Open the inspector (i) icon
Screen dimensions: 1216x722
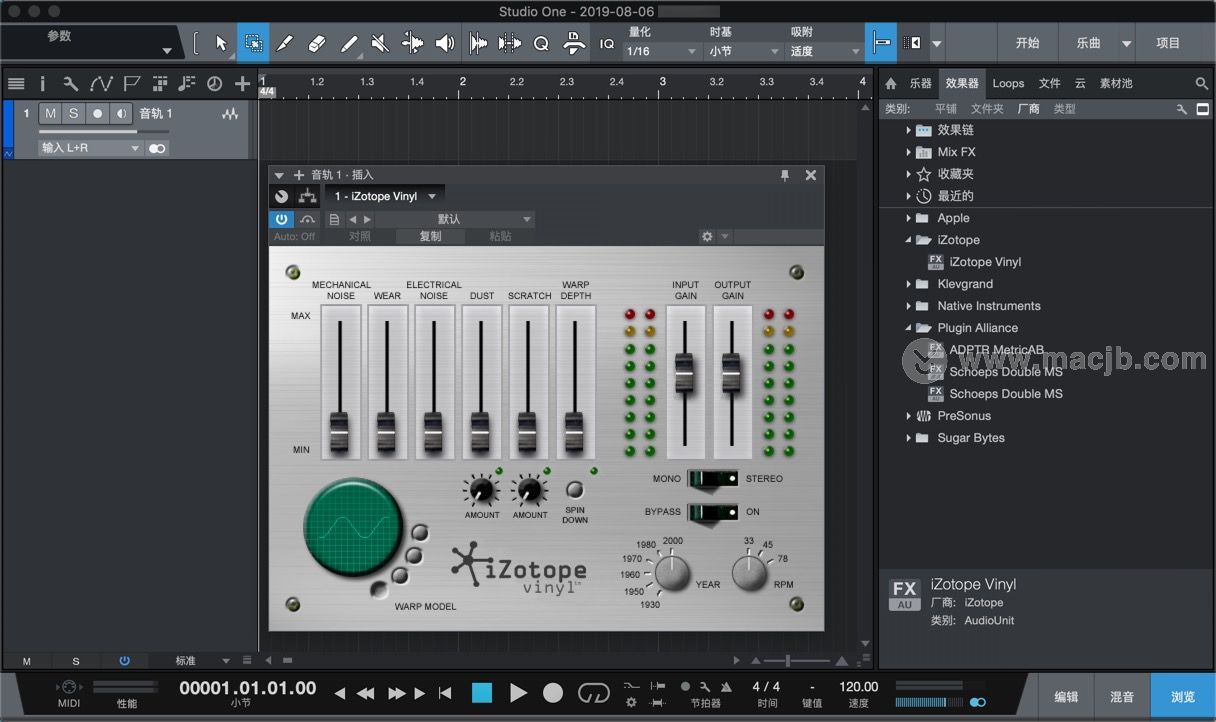pos(43,84)
